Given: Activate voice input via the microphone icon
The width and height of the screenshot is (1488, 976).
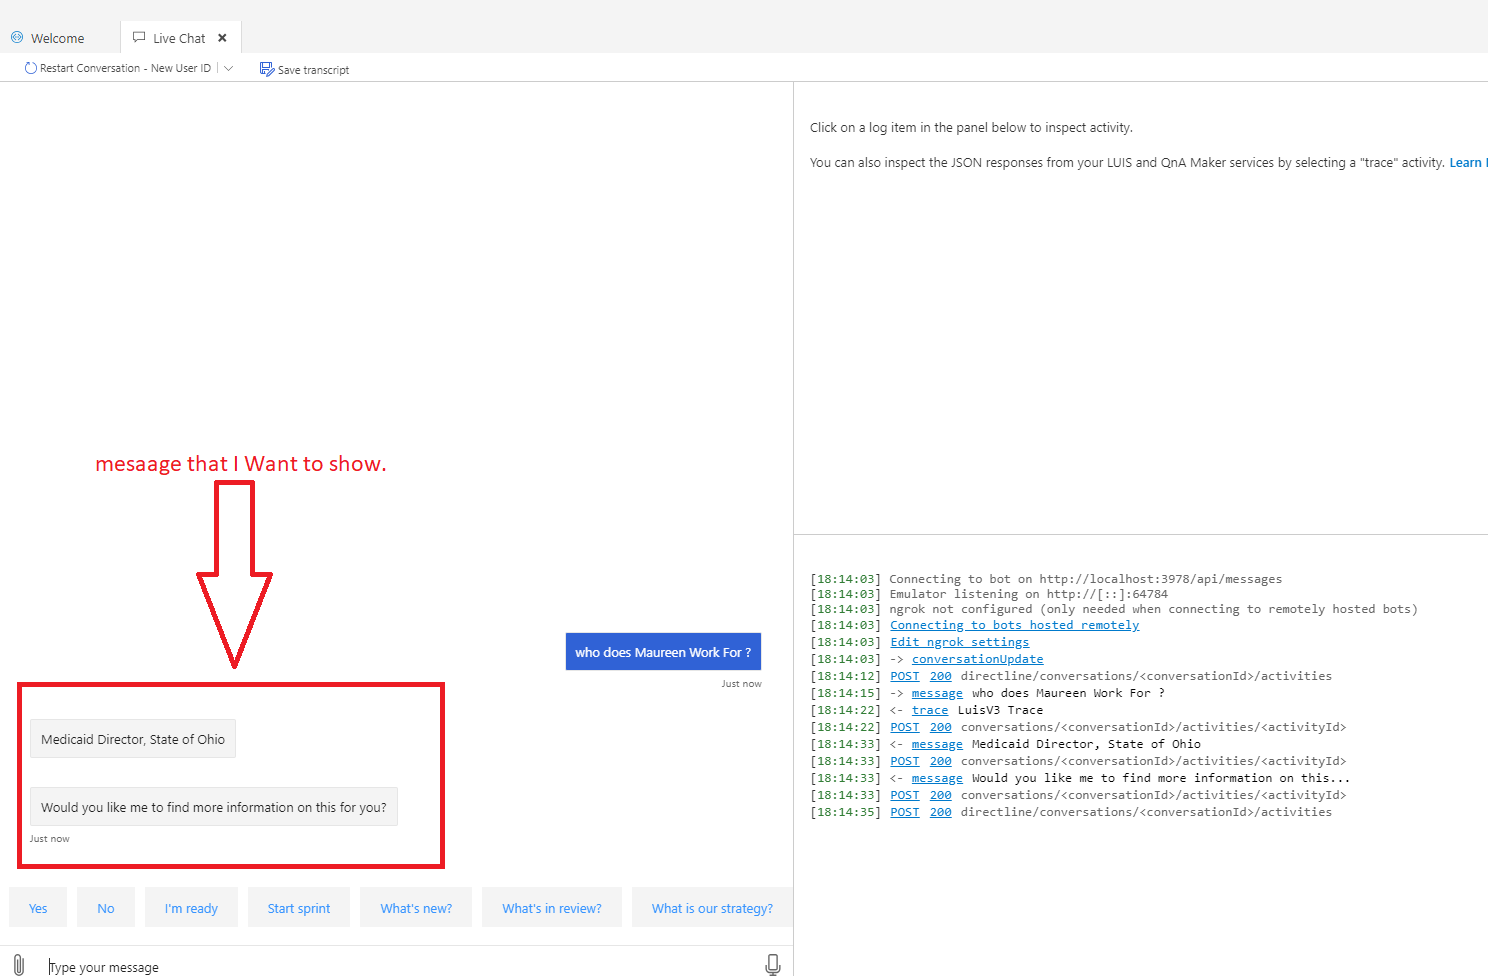Looking at the screenshot, I should point(772,963).
